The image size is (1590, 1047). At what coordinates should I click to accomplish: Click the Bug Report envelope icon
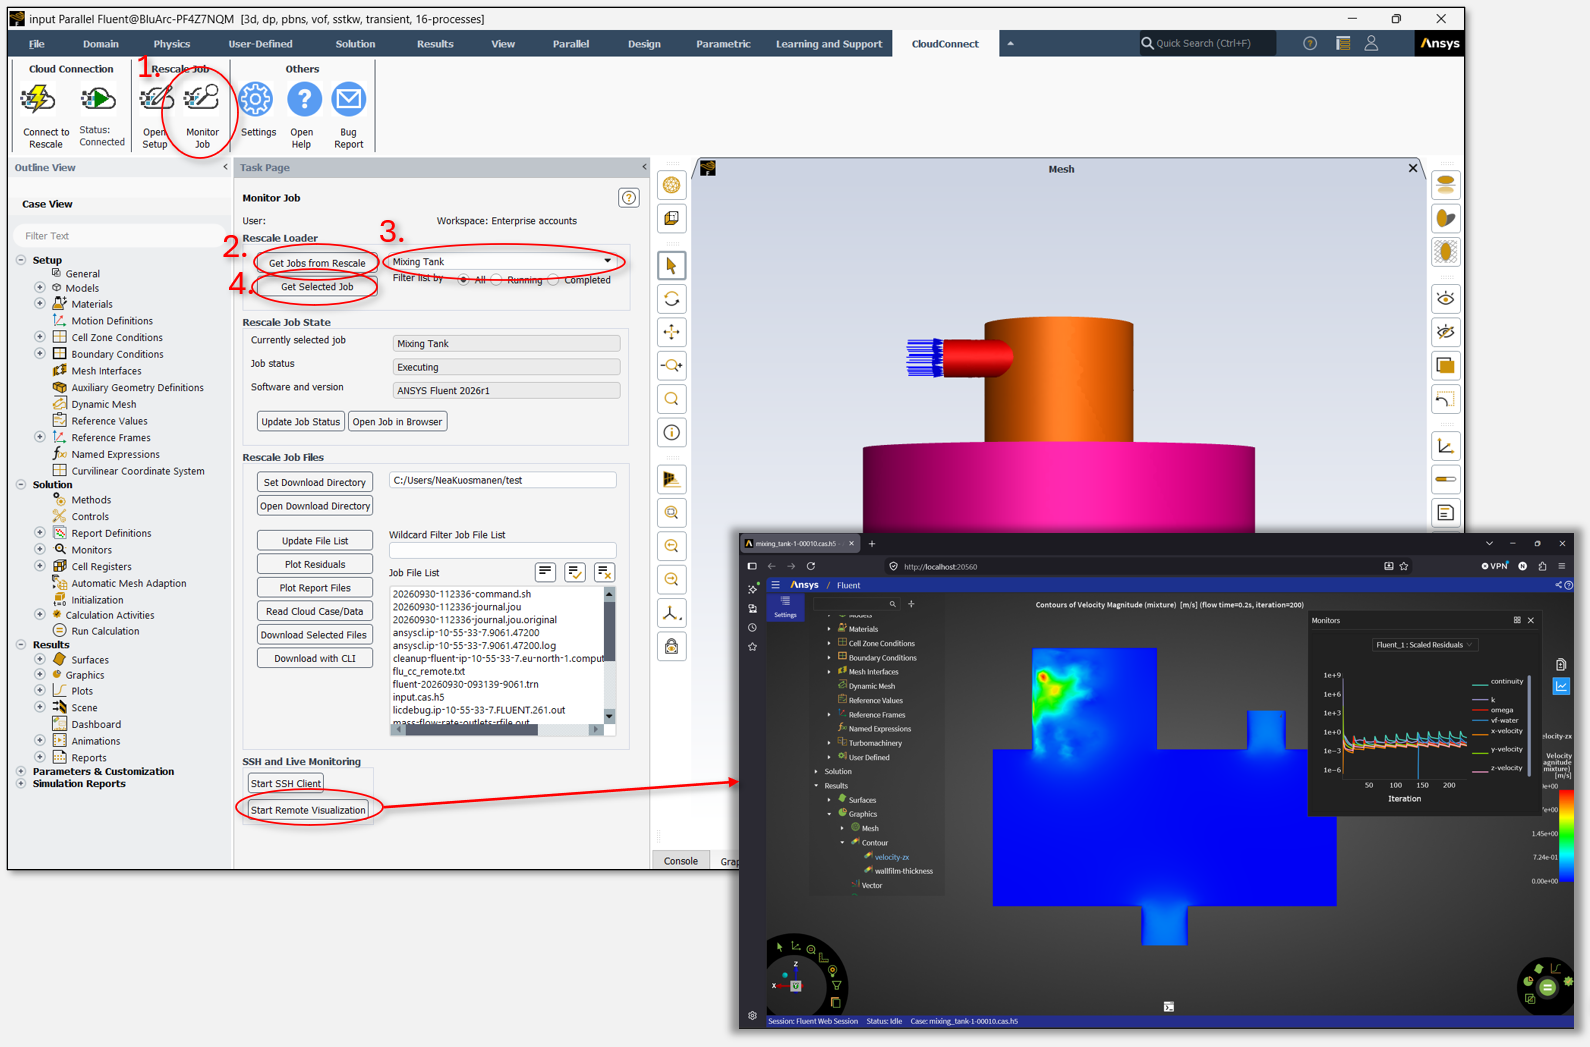[349, 99]
